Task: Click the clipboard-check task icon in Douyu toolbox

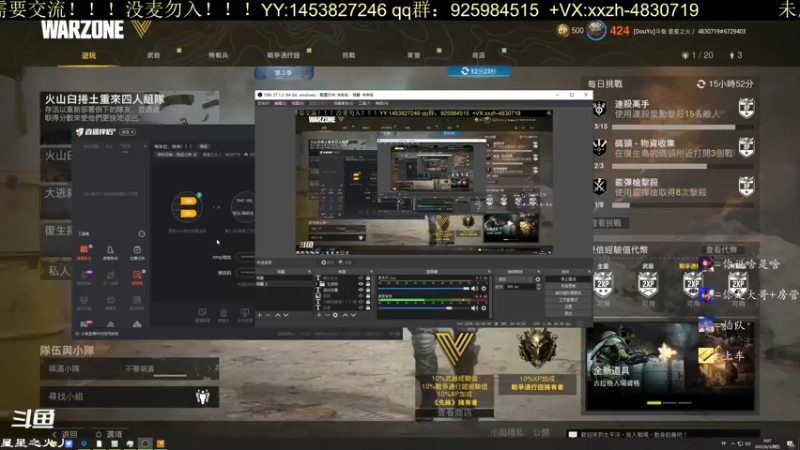Action: coord(137,249)
